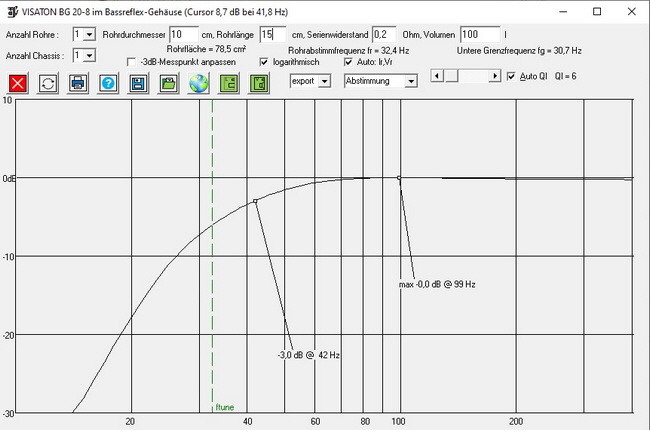Viewport: 650px width, 430px height.
Task: Click the max marker point at 100 Hz
Action: pos(399,178)
